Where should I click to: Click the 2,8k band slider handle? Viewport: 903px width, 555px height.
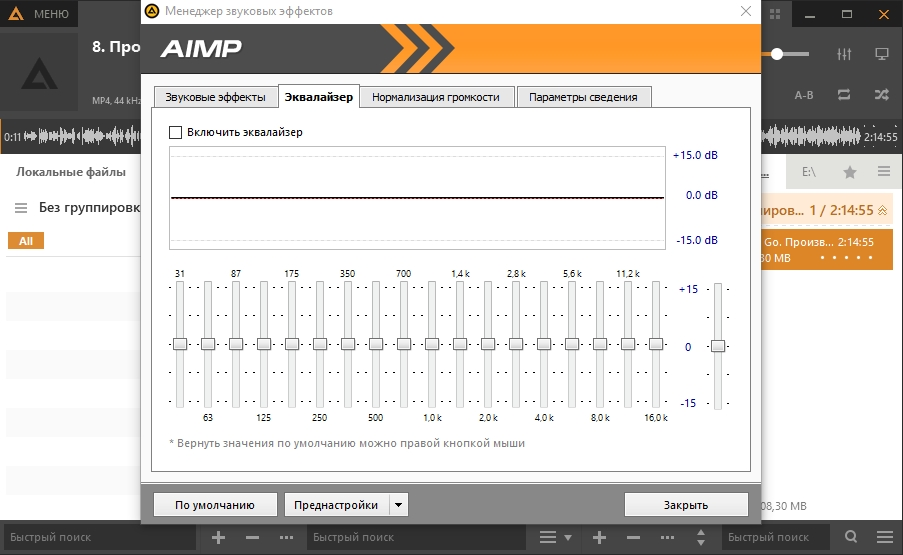[516, 344]
